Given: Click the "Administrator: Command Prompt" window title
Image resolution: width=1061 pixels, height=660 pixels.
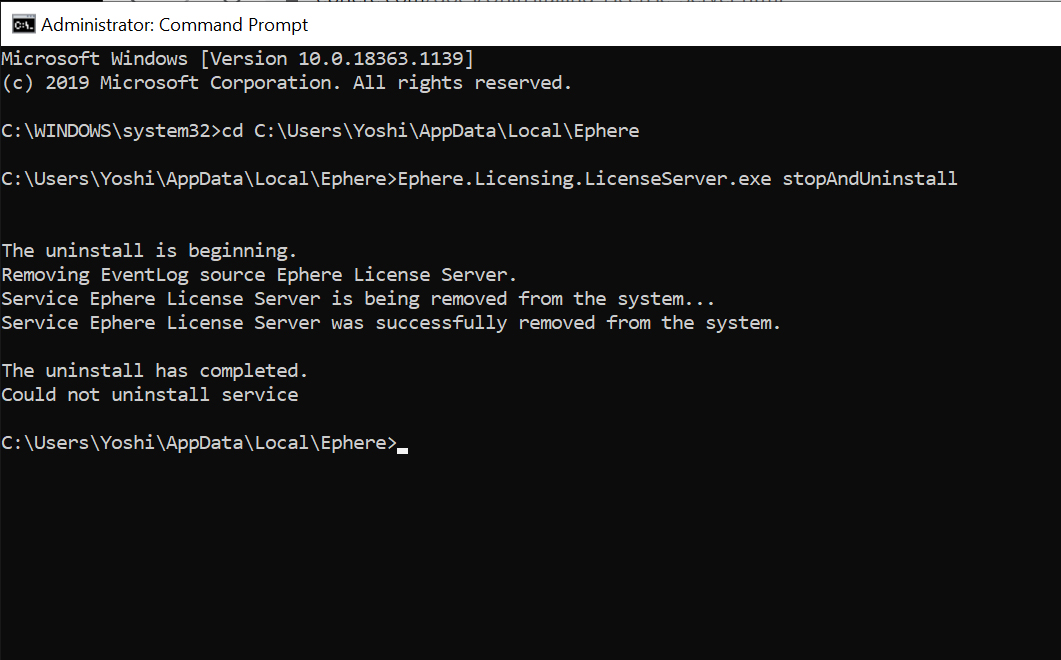Looking at the screenshot, I should tap(175, 24).
